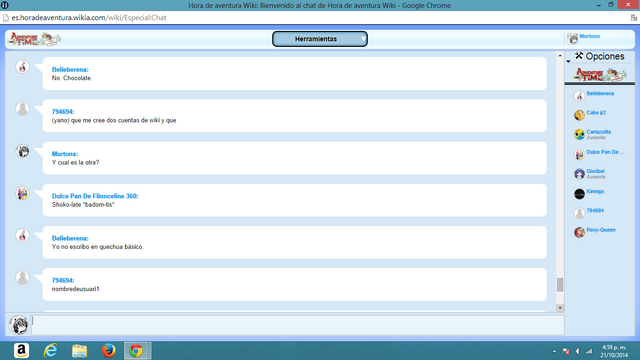Click the message text 'No. Chocolate.'
640x360 pixels.
click(72, 78)
